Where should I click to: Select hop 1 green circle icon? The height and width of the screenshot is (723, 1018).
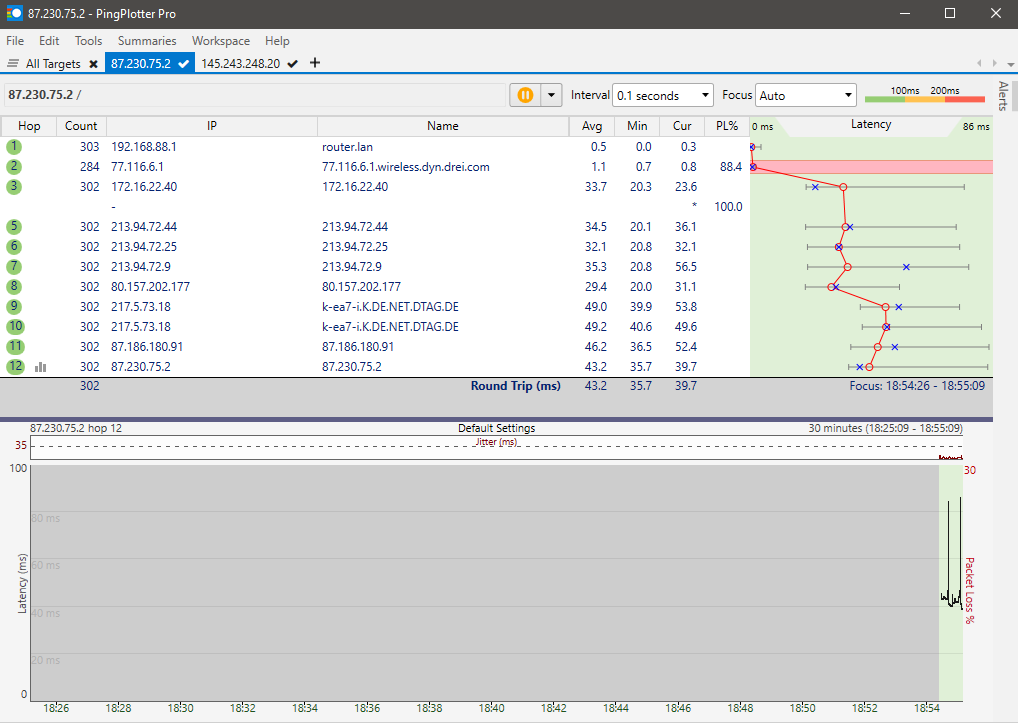point(14,147)
